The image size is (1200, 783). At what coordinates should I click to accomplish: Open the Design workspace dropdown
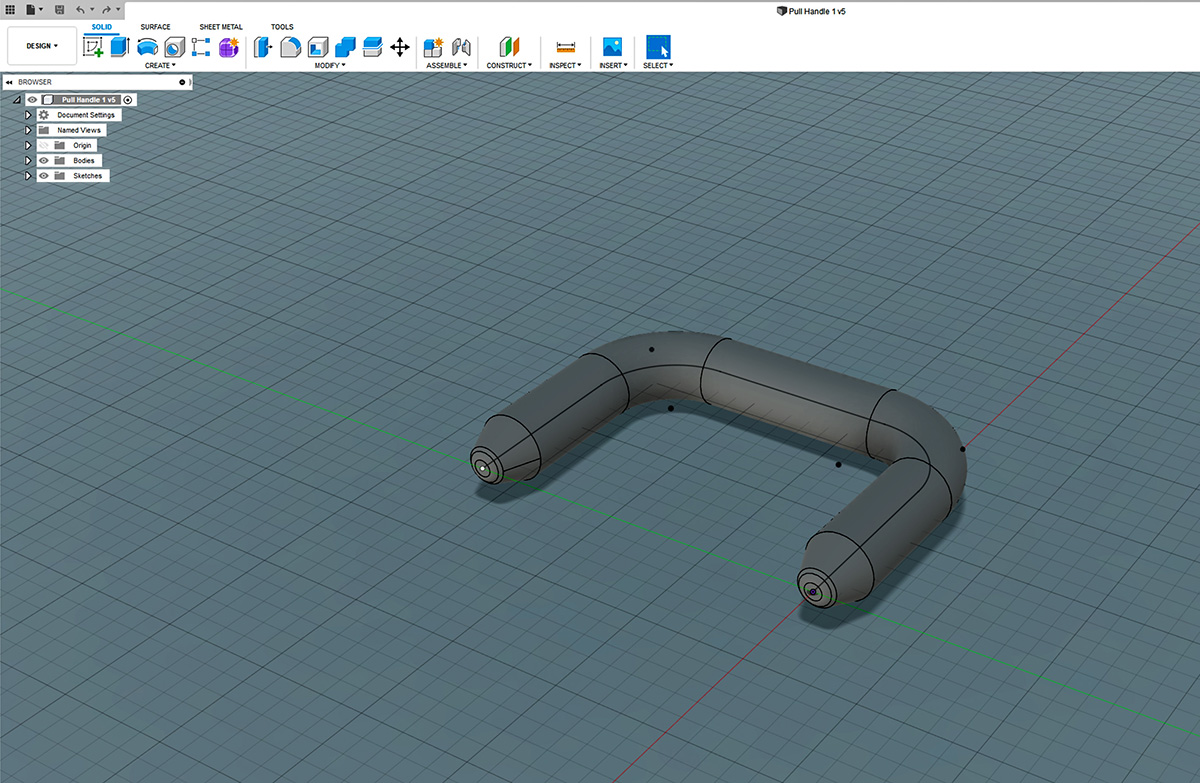(42, 46)
